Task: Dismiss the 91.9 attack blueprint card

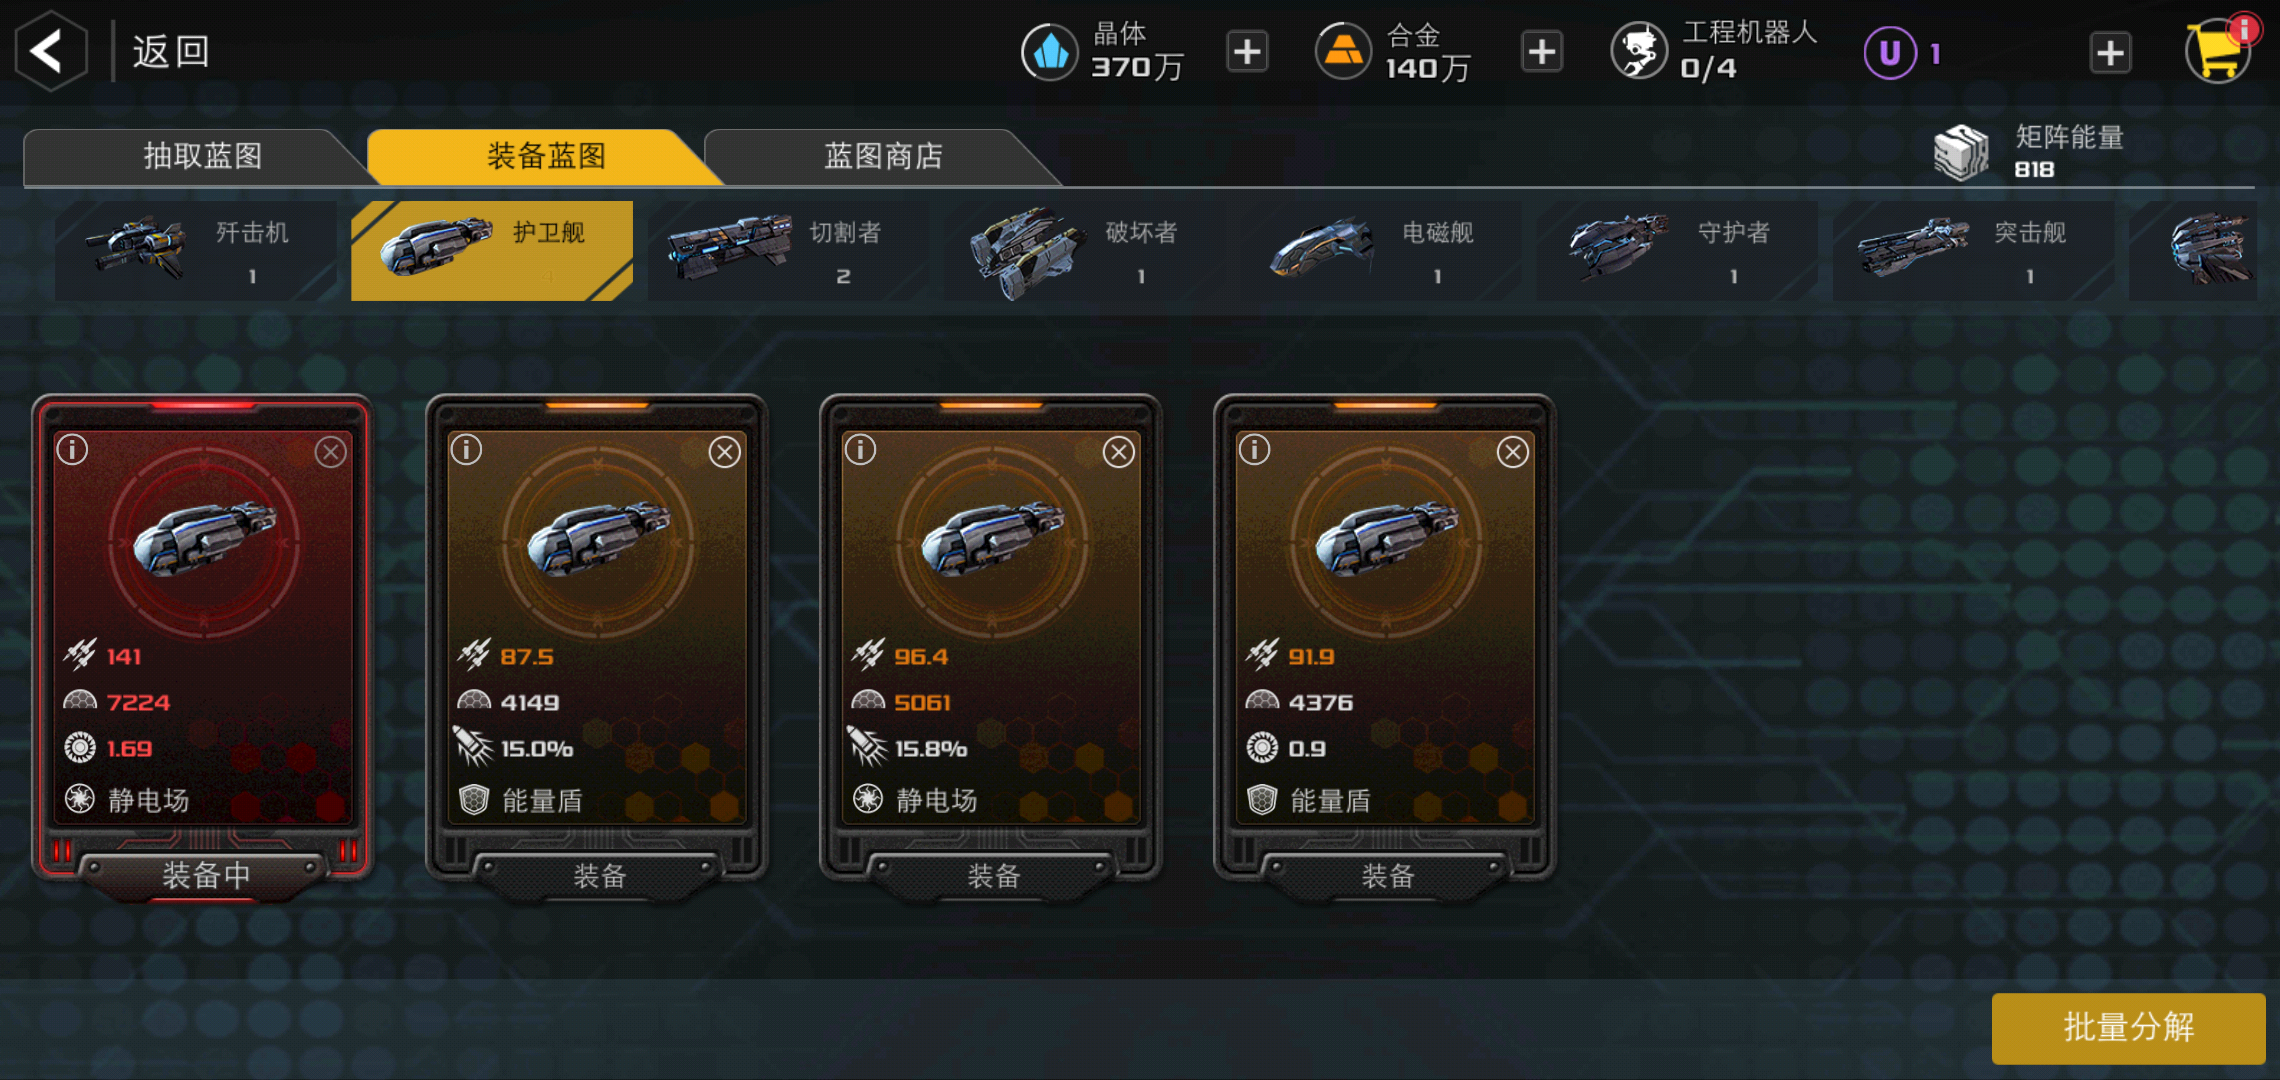Action: click(x=1512, y=452)
